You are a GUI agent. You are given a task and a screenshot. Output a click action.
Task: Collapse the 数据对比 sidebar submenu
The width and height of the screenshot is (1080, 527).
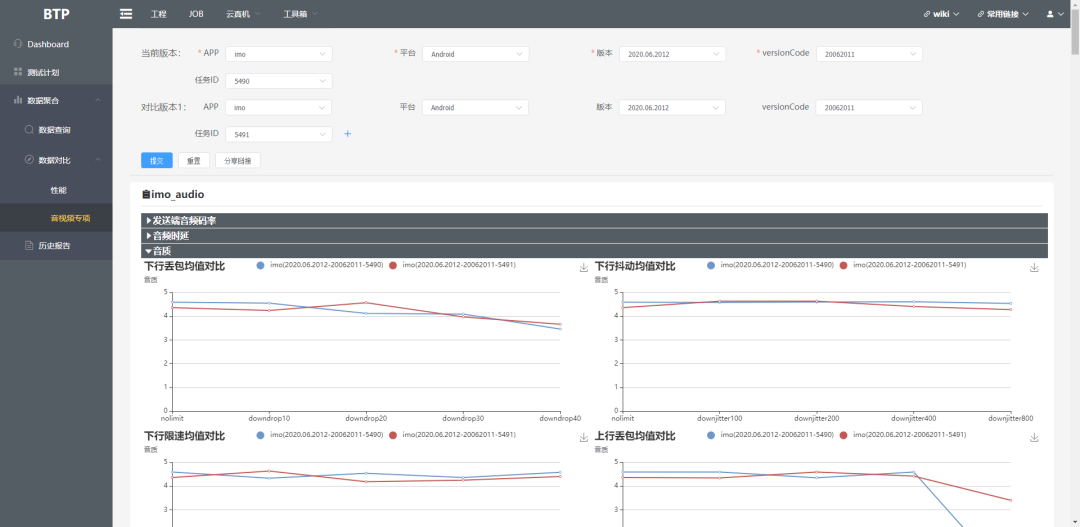point(98,160)
